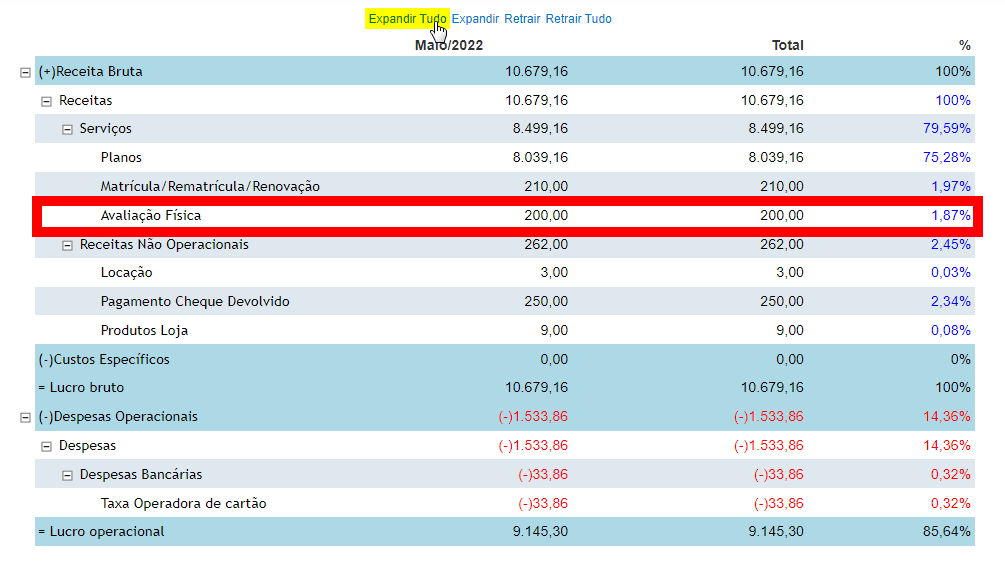
Task: Collapse the Serviços node
Action: pyautogui.click(x=67, y=129)
